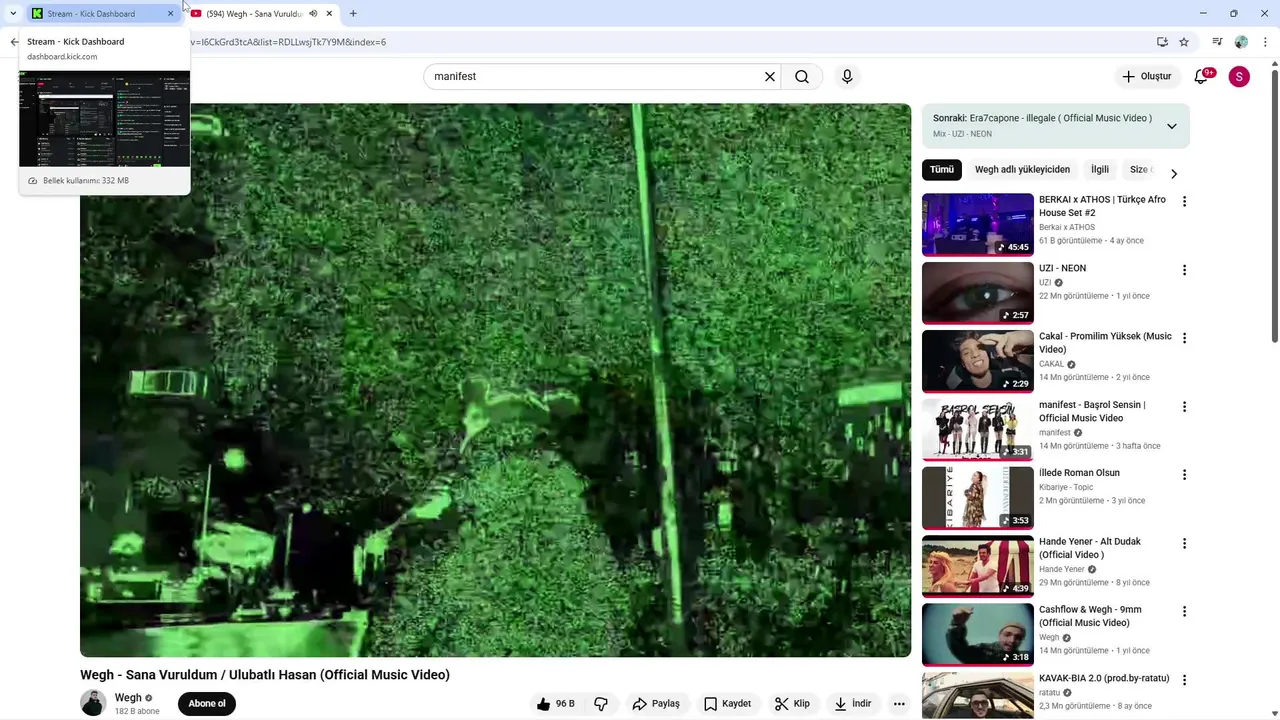Open the Wegh channel name link
The height and width of the screenshot is (720, 1280).
tap(128, 698)
